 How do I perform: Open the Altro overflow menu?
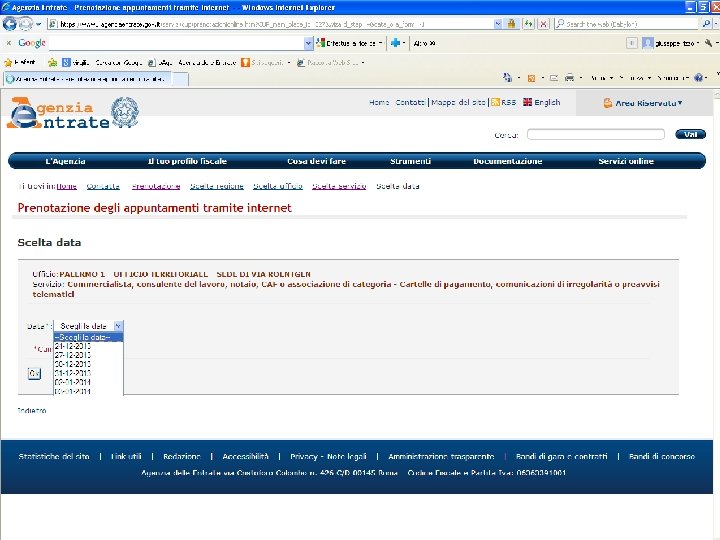click(424, 43)
